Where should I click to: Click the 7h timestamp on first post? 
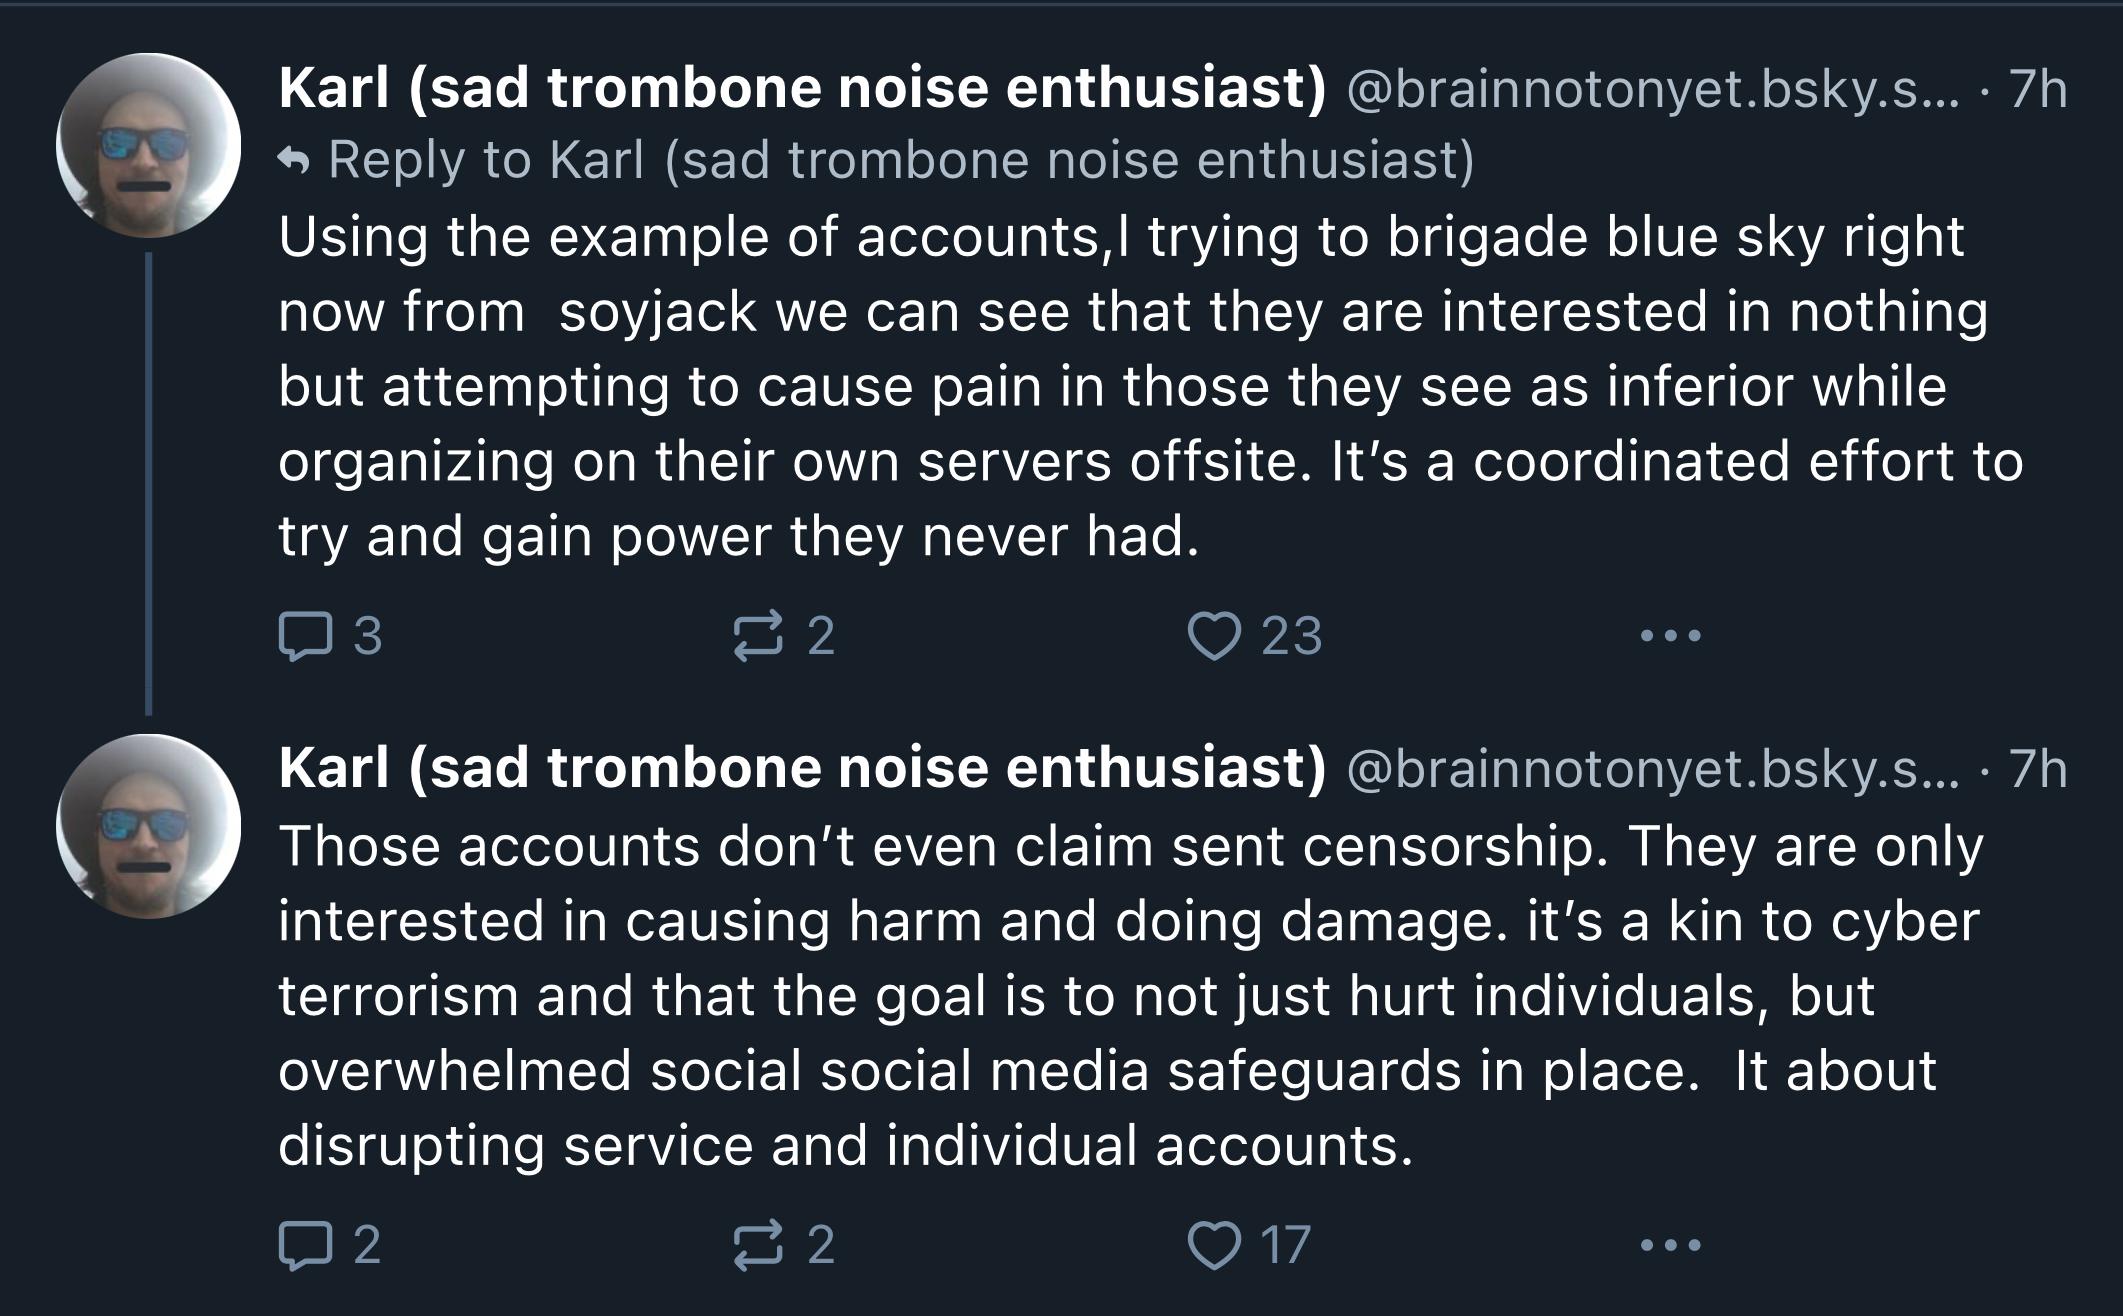click(2038, 89)
